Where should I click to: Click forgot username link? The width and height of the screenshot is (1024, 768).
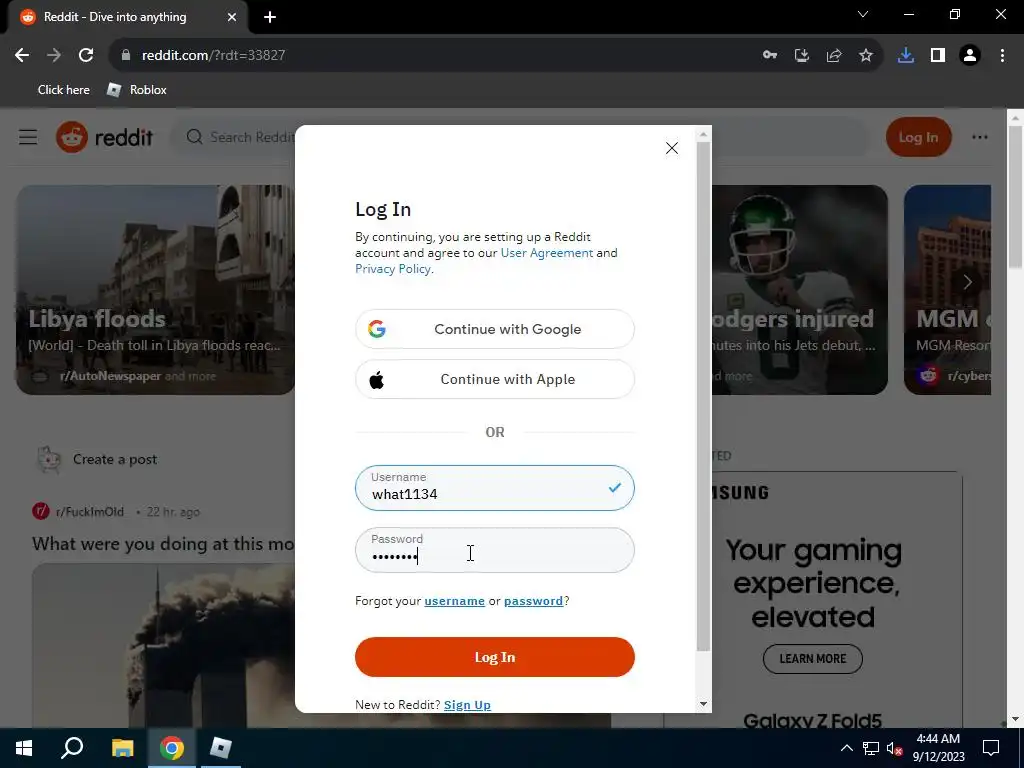[455, 601]
